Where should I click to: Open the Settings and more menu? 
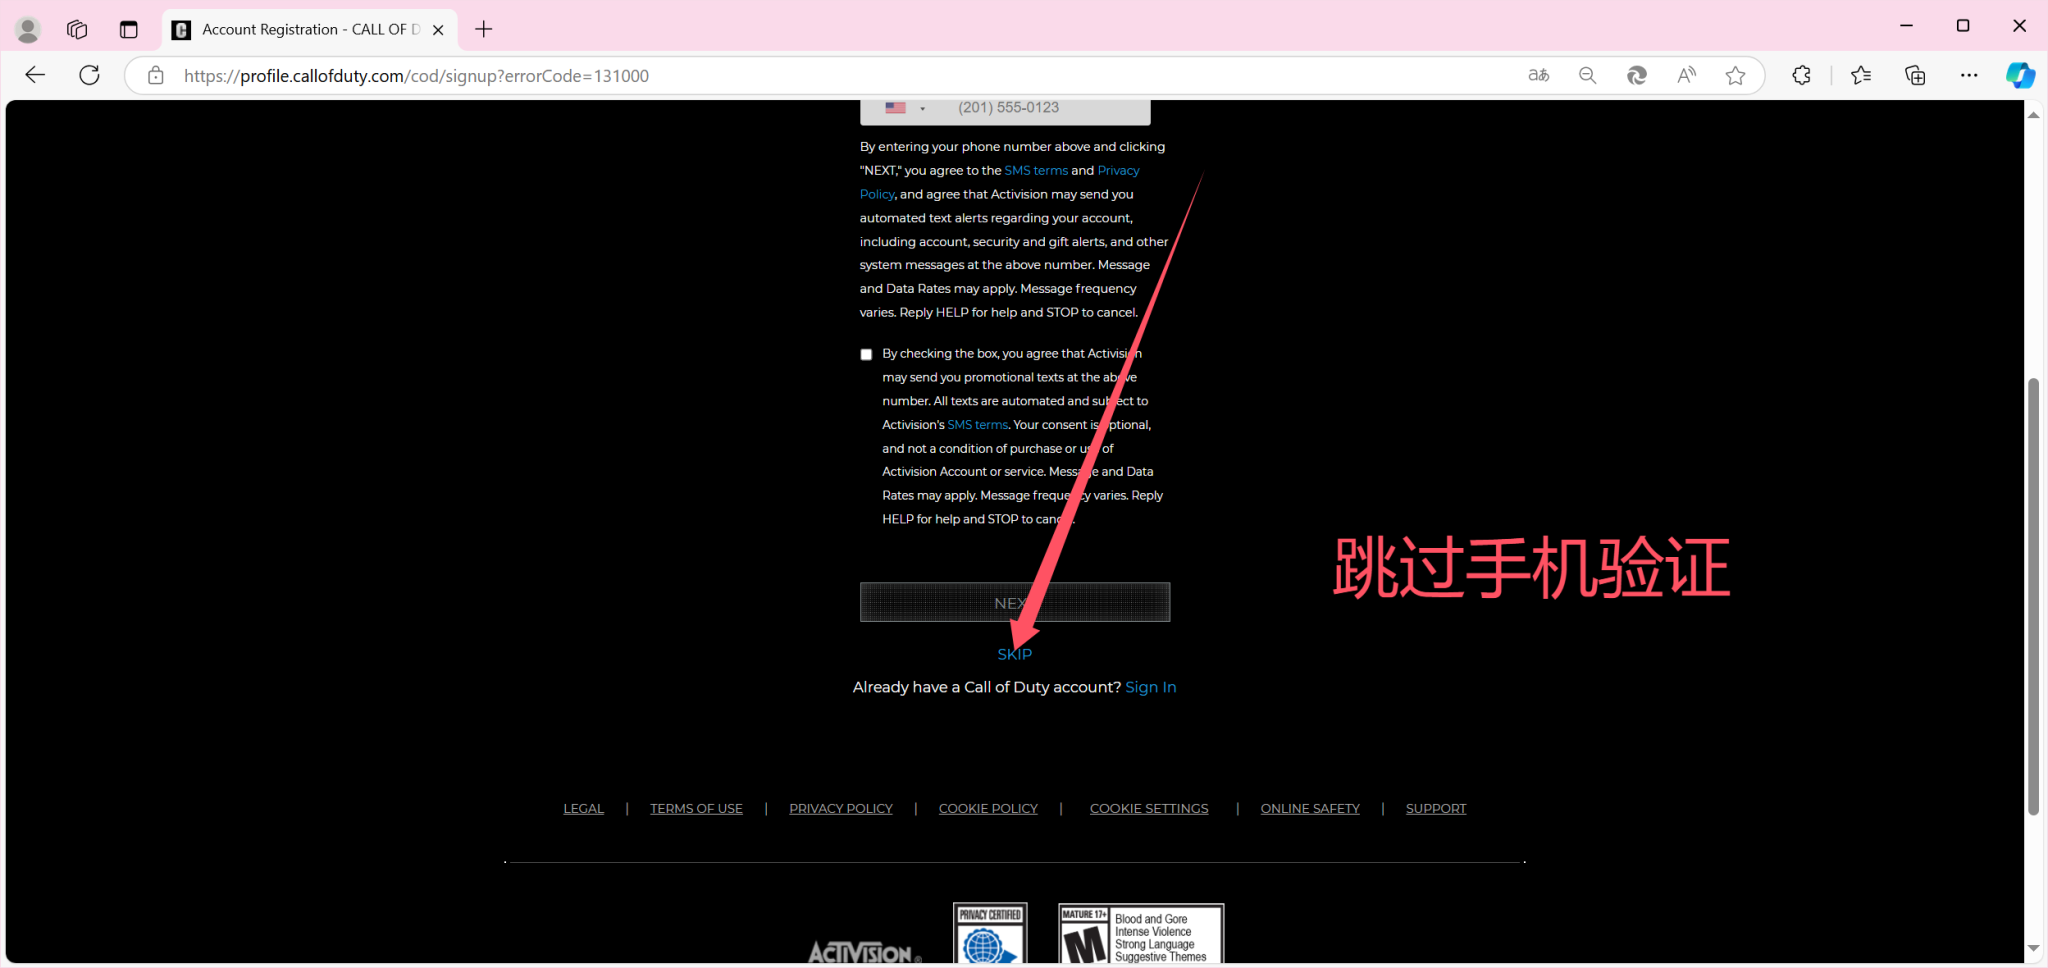1969,75
